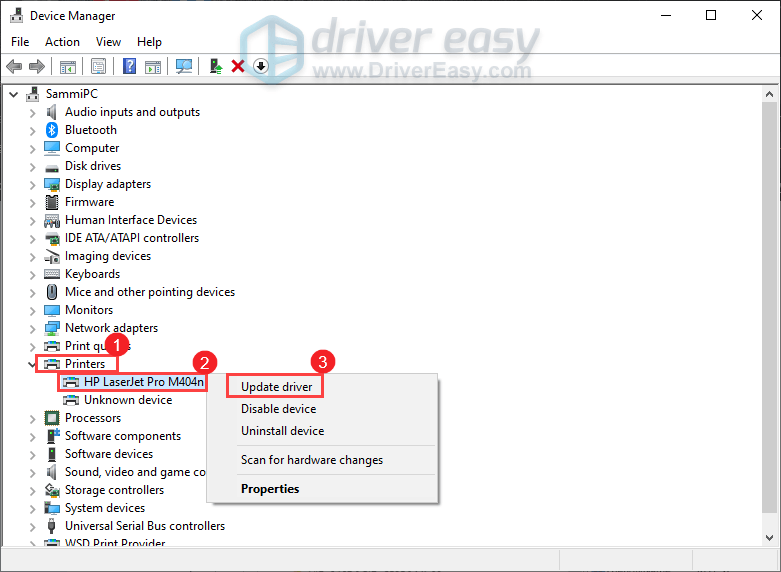
Task: Expand the Computer category
Action: point(33,148)
